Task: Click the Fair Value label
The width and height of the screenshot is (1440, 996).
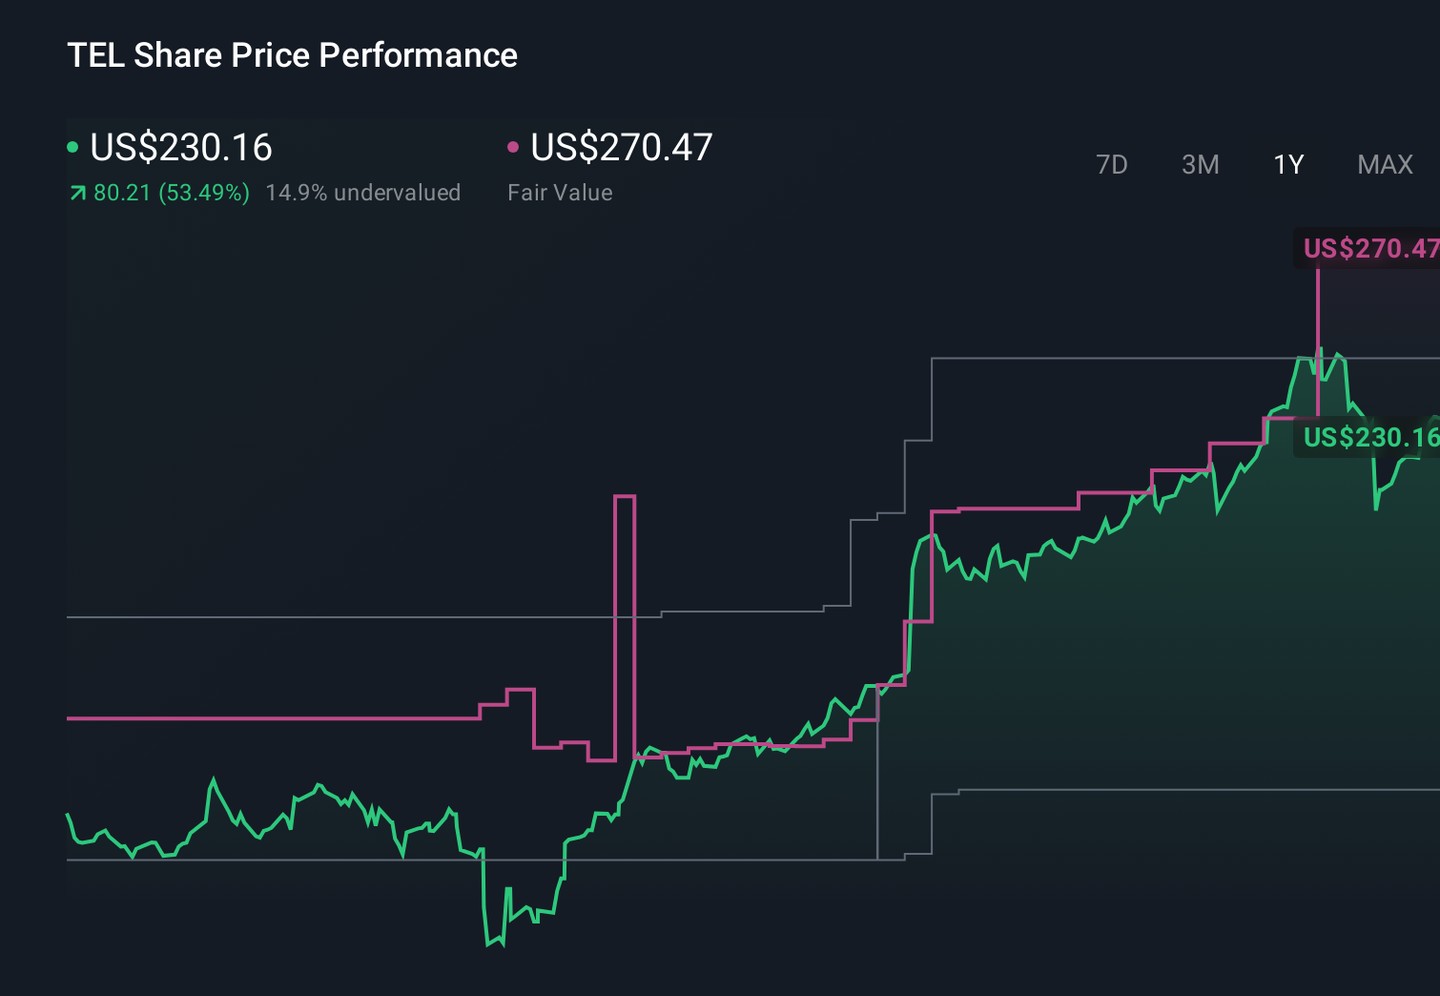Action: tap(560, 192)
